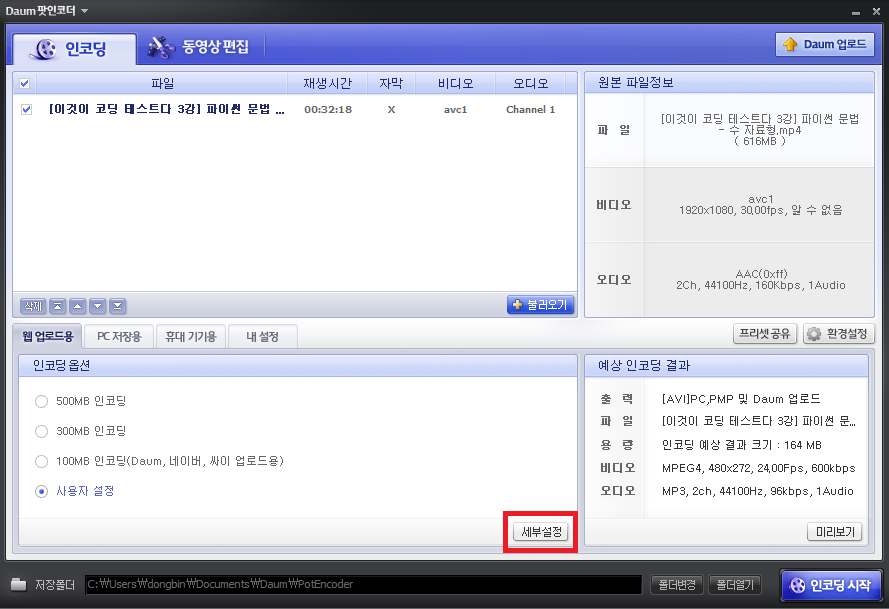Sort by the 파일 column header
Screen dimensions: 889x609
[x=162, y=83]
